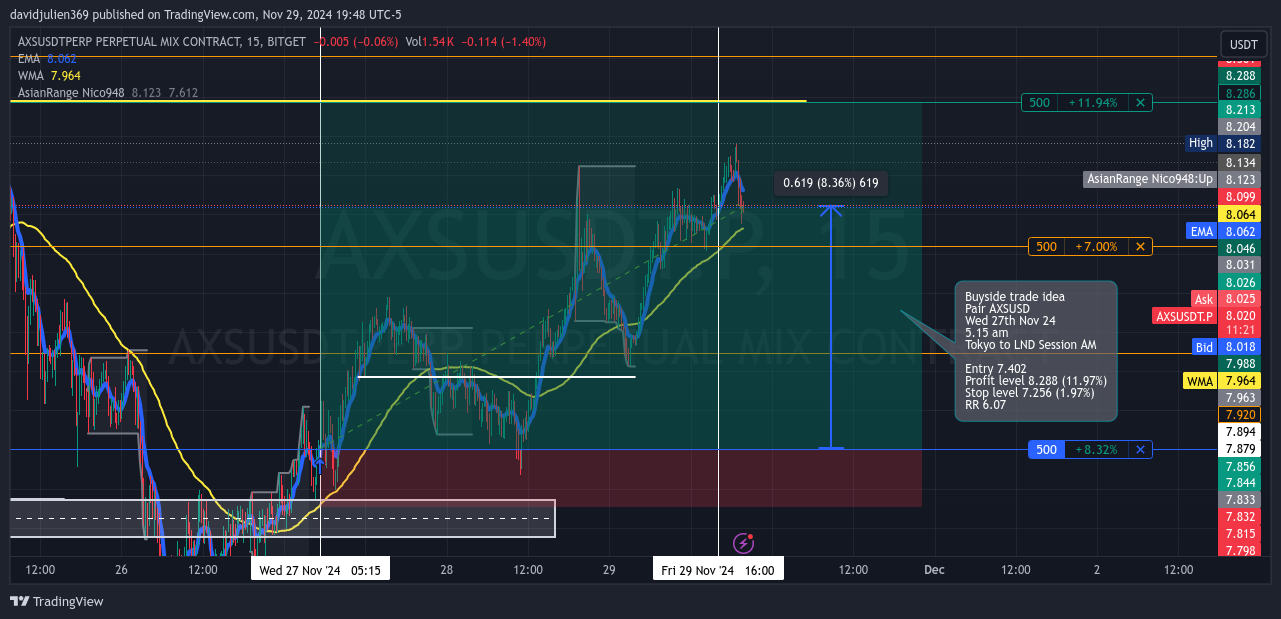This screenshot has width=1281, height=619.
Task: Click the Fri 29 Nov '24 16:00 date marker
Action: pyautogui.click(x=719, y=570)
